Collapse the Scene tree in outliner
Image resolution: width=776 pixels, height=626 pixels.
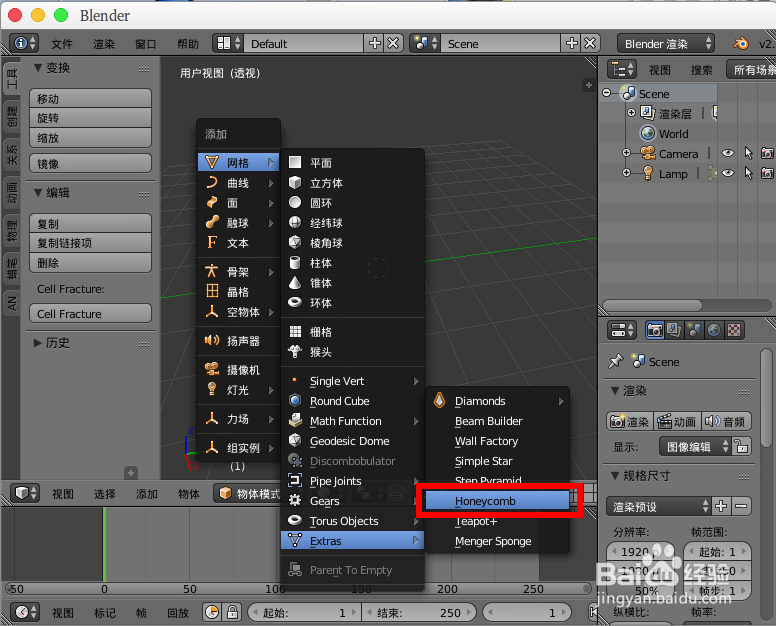click(607, 93)
